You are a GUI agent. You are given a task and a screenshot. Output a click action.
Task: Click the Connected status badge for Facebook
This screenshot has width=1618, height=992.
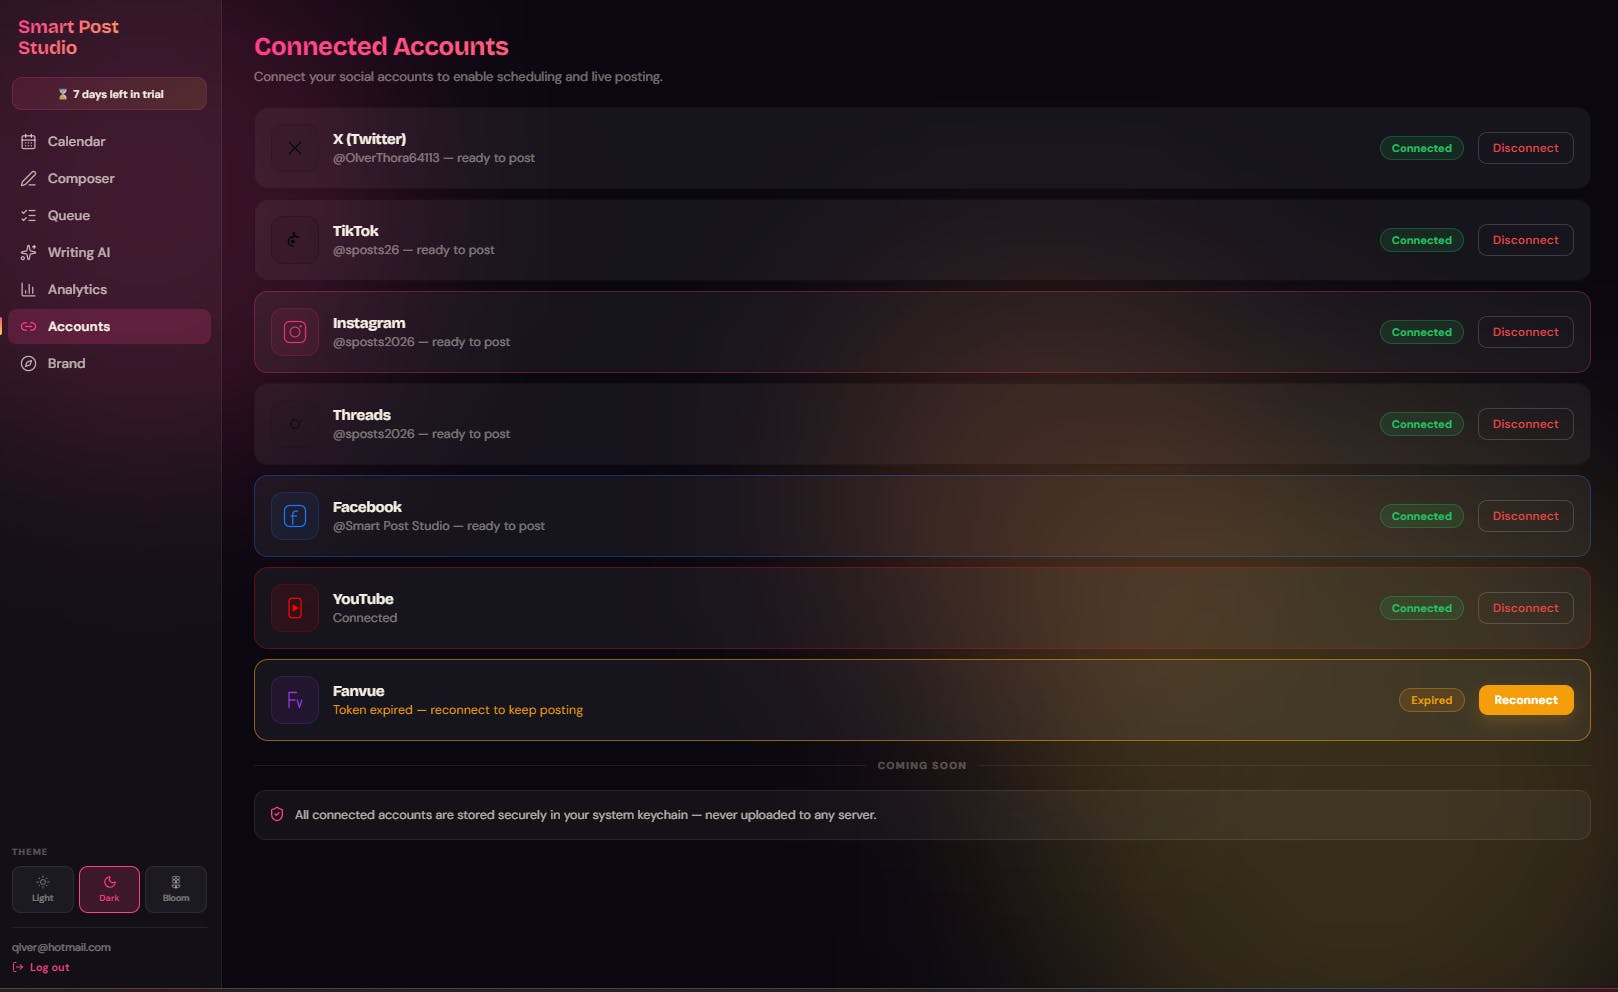1421,516
